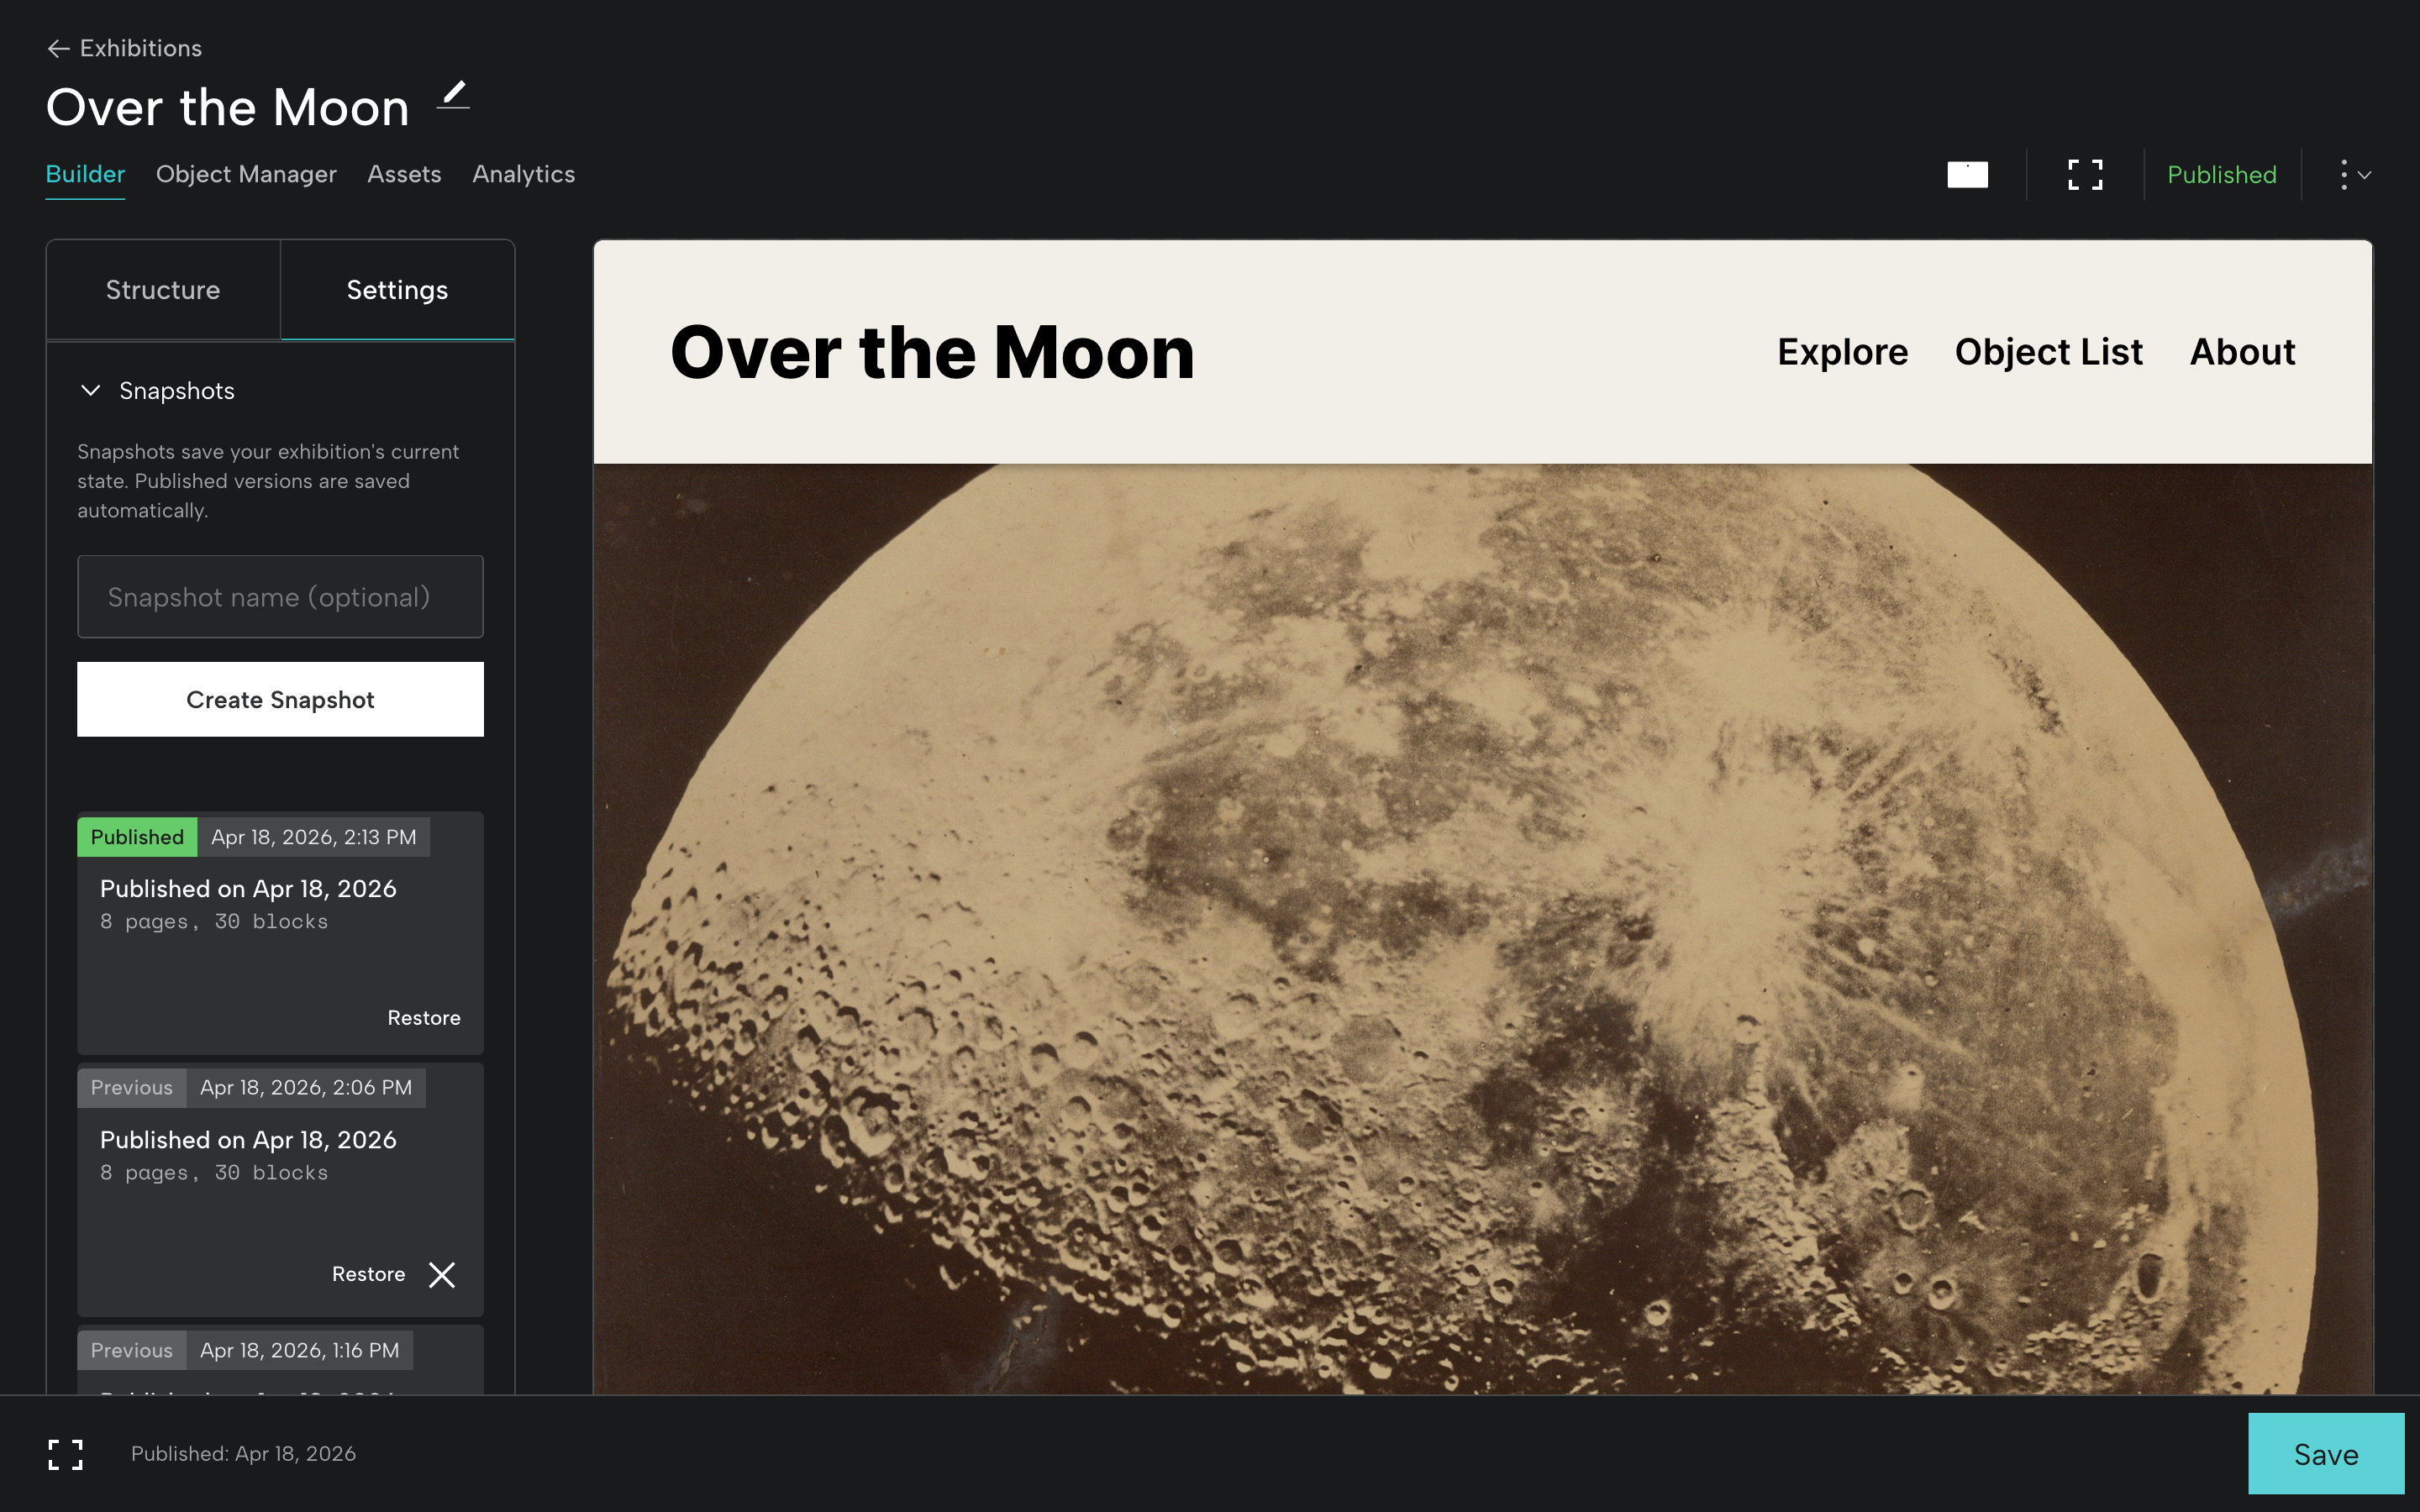Open the three-dot more options menu
This screenshot has height=1512, width=2420.
[x=2354, y=175]
